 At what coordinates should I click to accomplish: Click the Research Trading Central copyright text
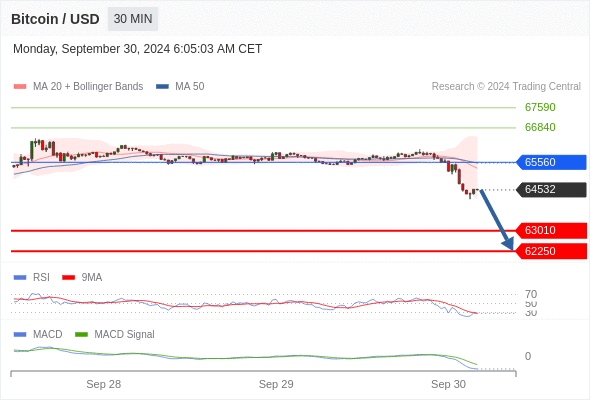point(506,87)
